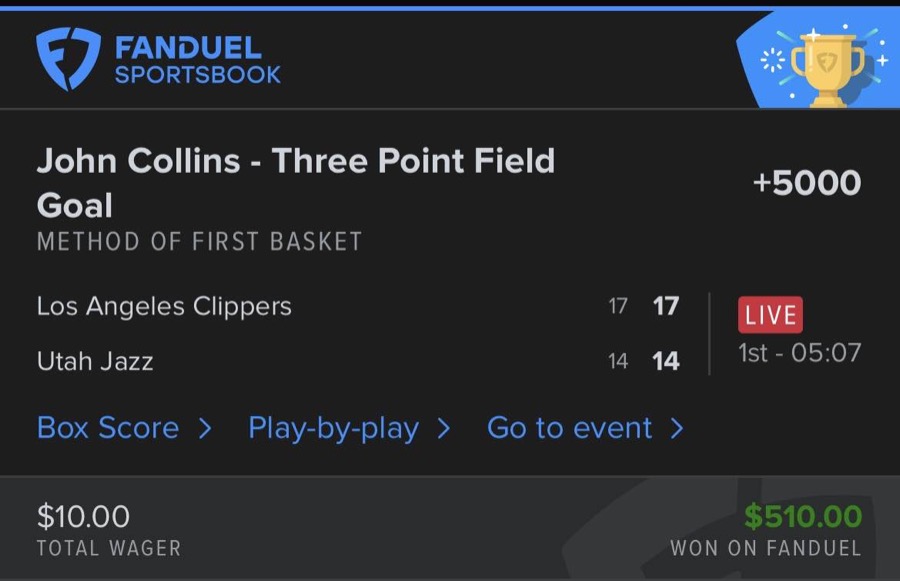
Task: Click the $10.00 total wager amount
Action: click(x=83, y=517)
